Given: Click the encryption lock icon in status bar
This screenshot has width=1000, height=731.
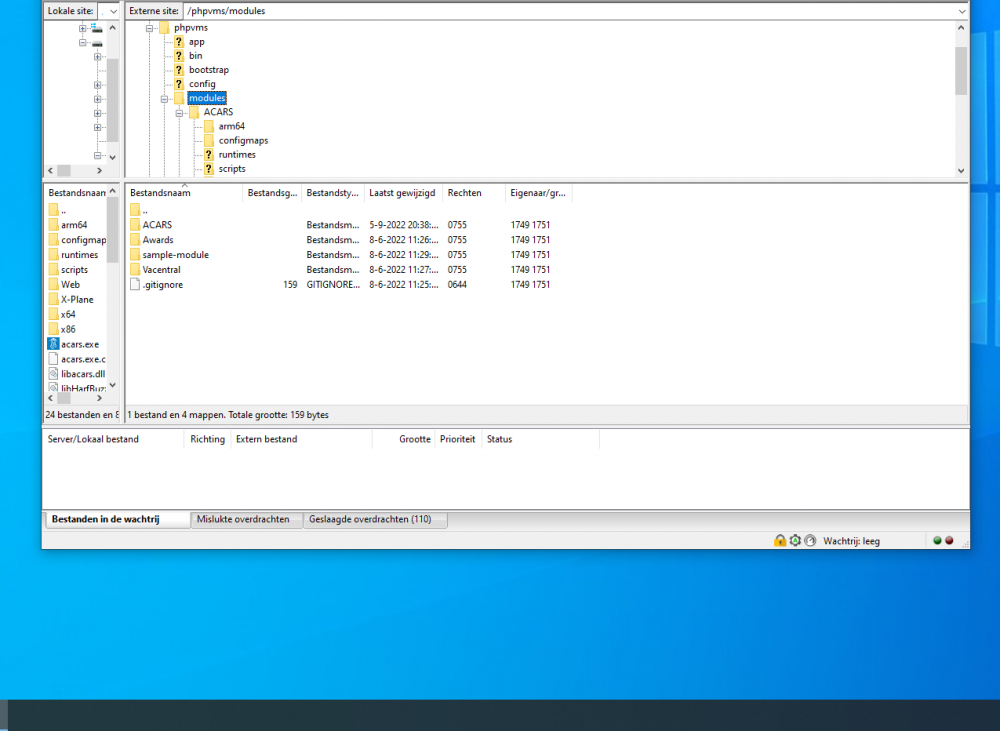Looking at the screenshot, I should (780, 540).
